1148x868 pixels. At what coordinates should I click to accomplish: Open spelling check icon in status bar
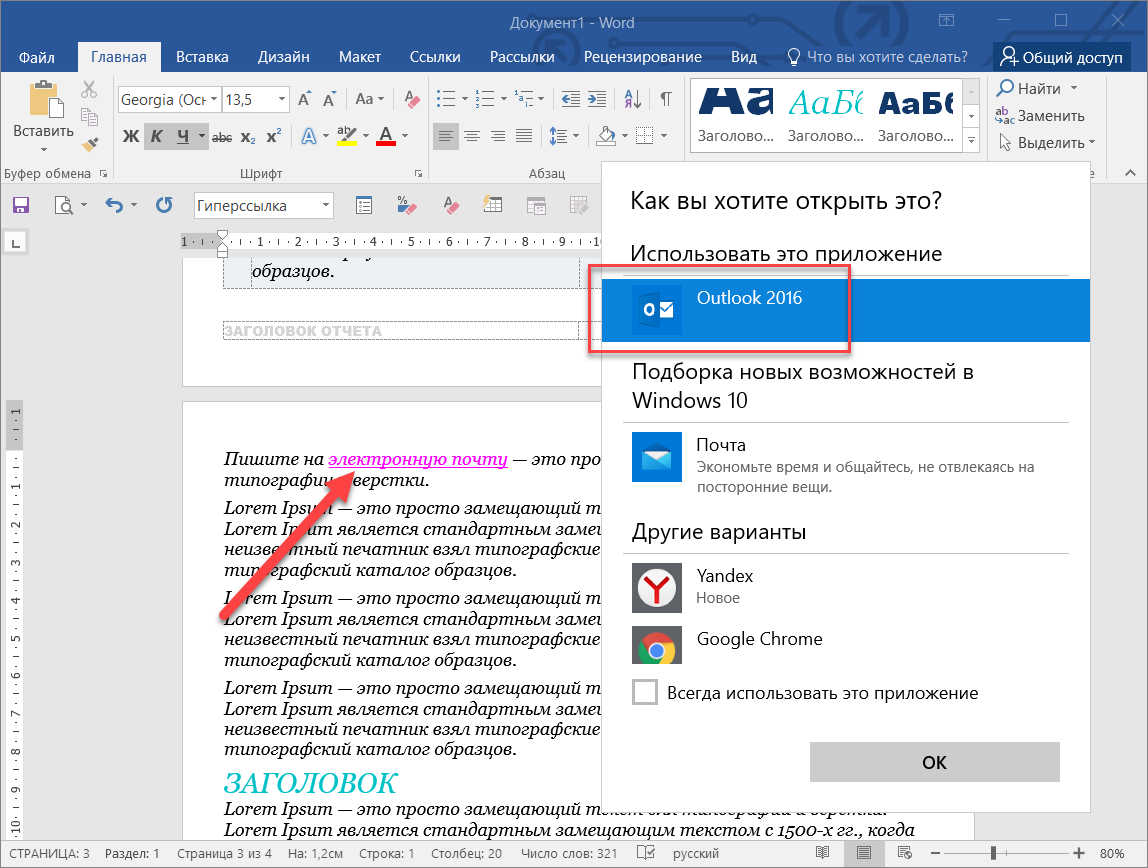(x=646, y=853)
